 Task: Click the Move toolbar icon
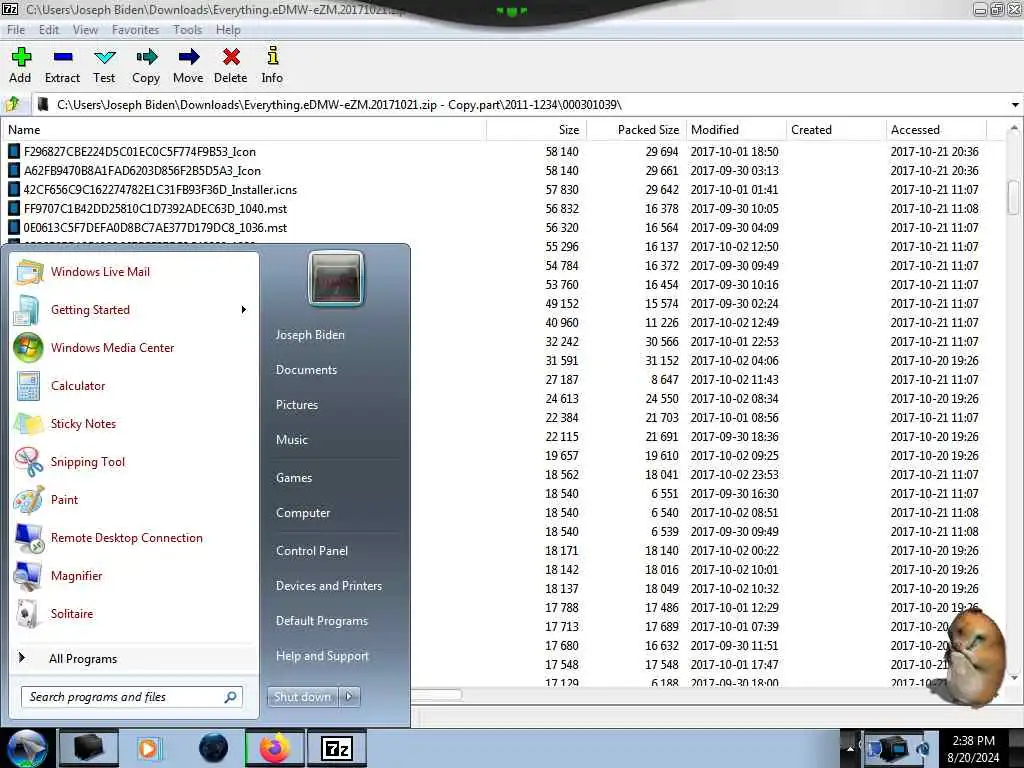point(188,65)
